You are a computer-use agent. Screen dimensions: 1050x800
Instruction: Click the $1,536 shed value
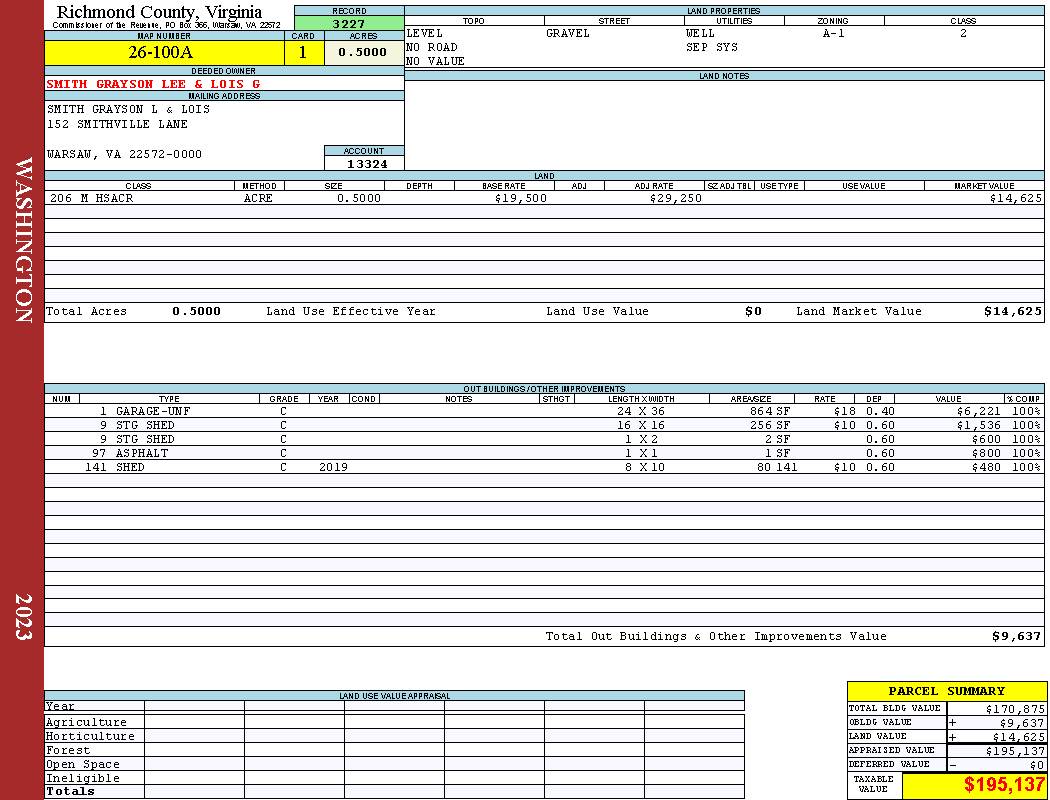978,426
